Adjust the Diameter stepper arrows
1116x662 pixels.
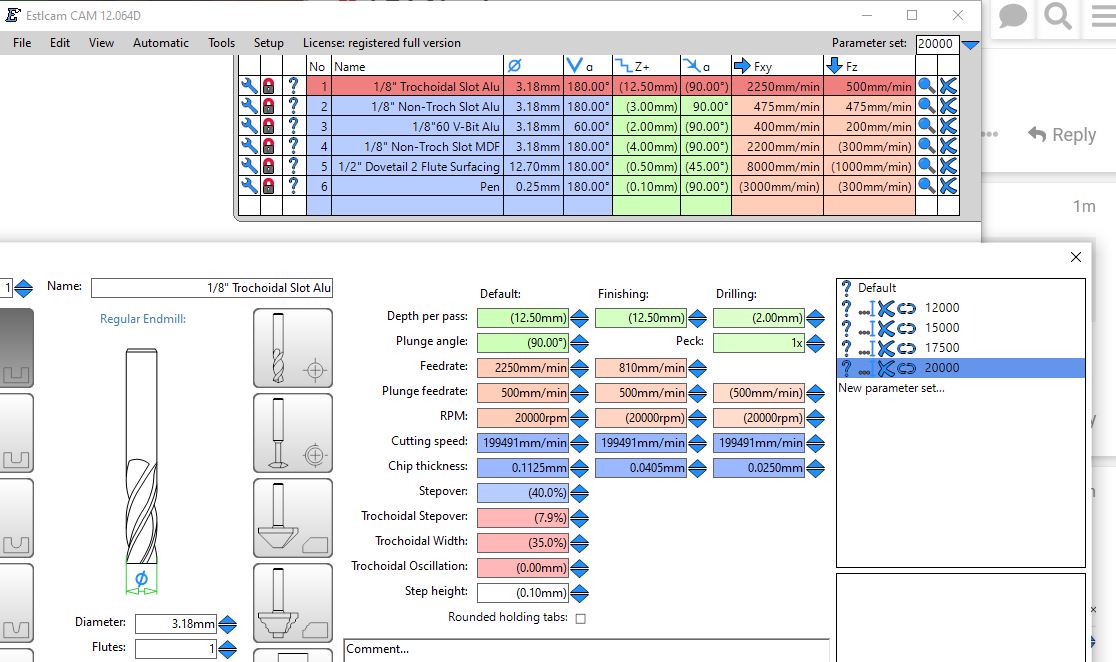coord(228,624)
